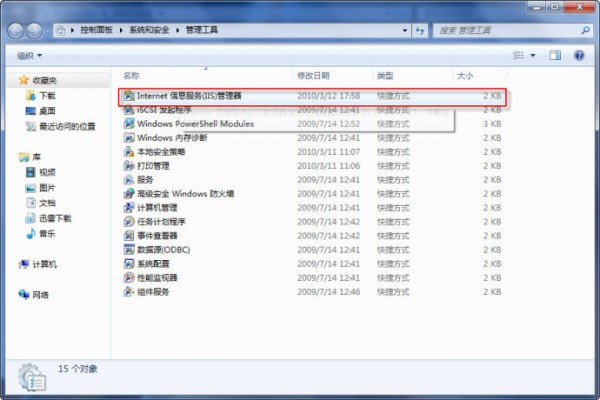600x400 pixels.
Task: Sort files by 名称 column header
Action: (131, 76)
